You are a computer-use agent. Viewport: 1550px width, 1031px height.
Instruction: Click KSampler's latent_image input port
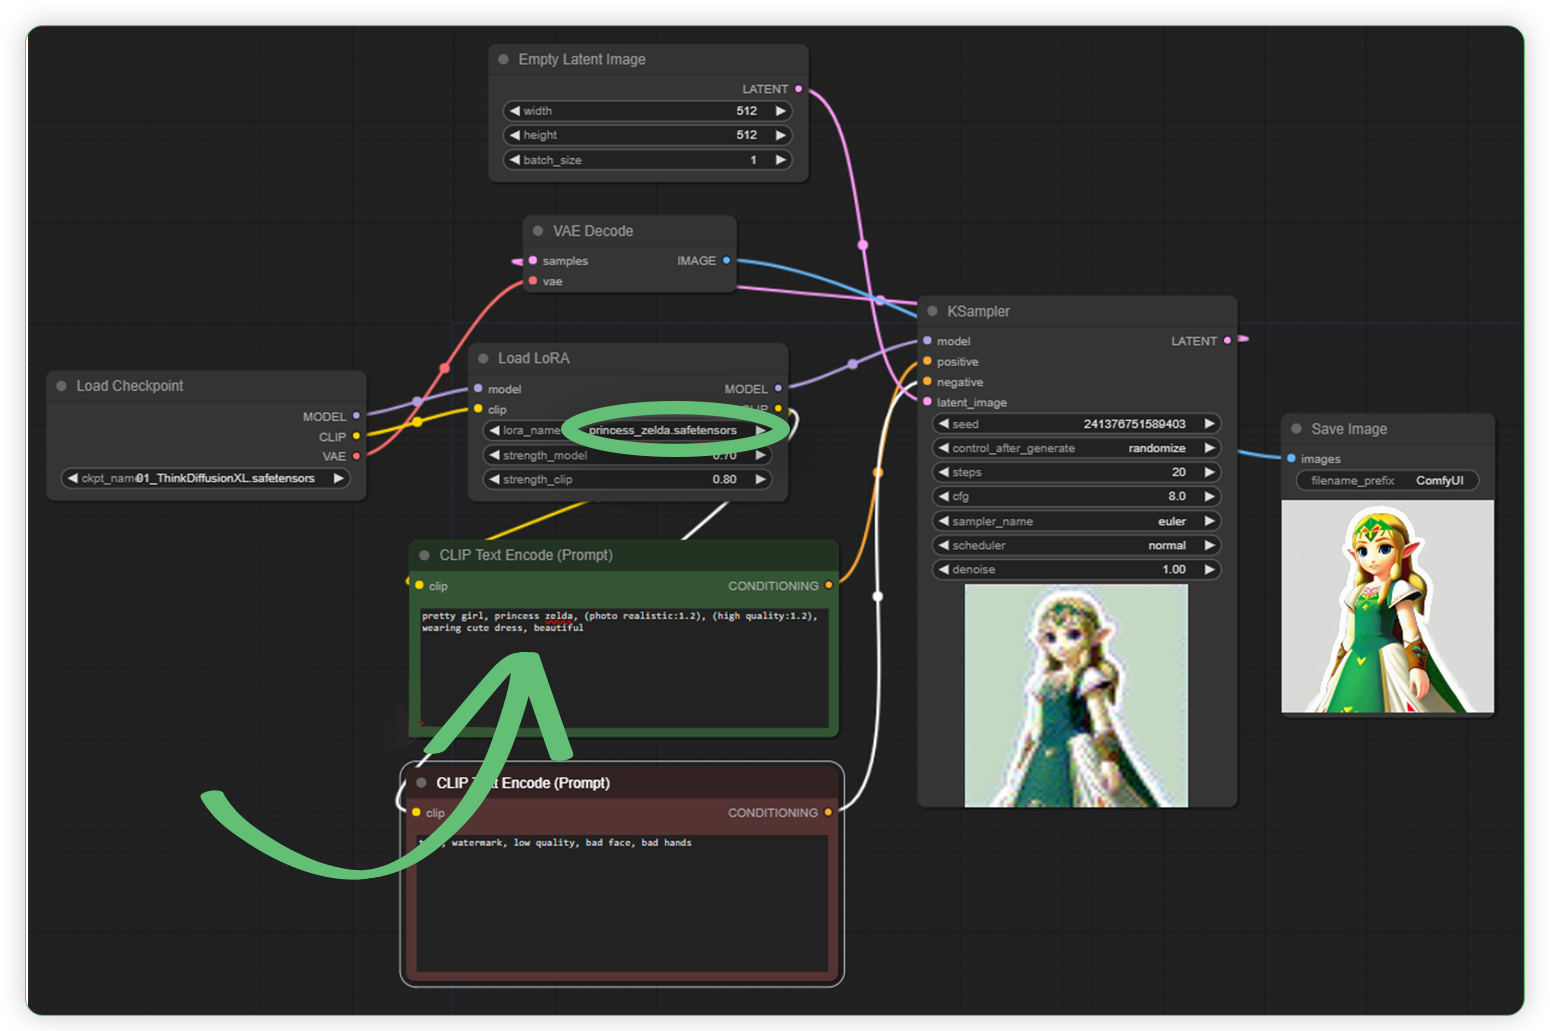click(928, 402)
